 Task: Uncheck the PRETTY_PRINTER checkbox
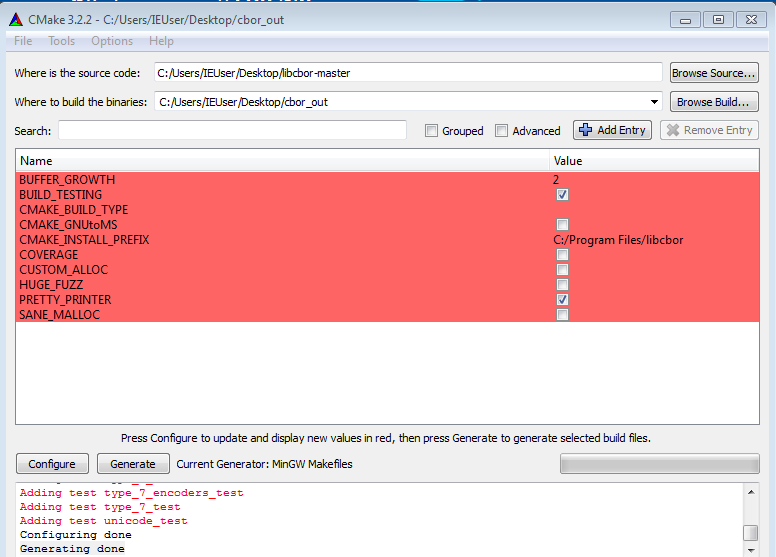(x=563, y=300)
